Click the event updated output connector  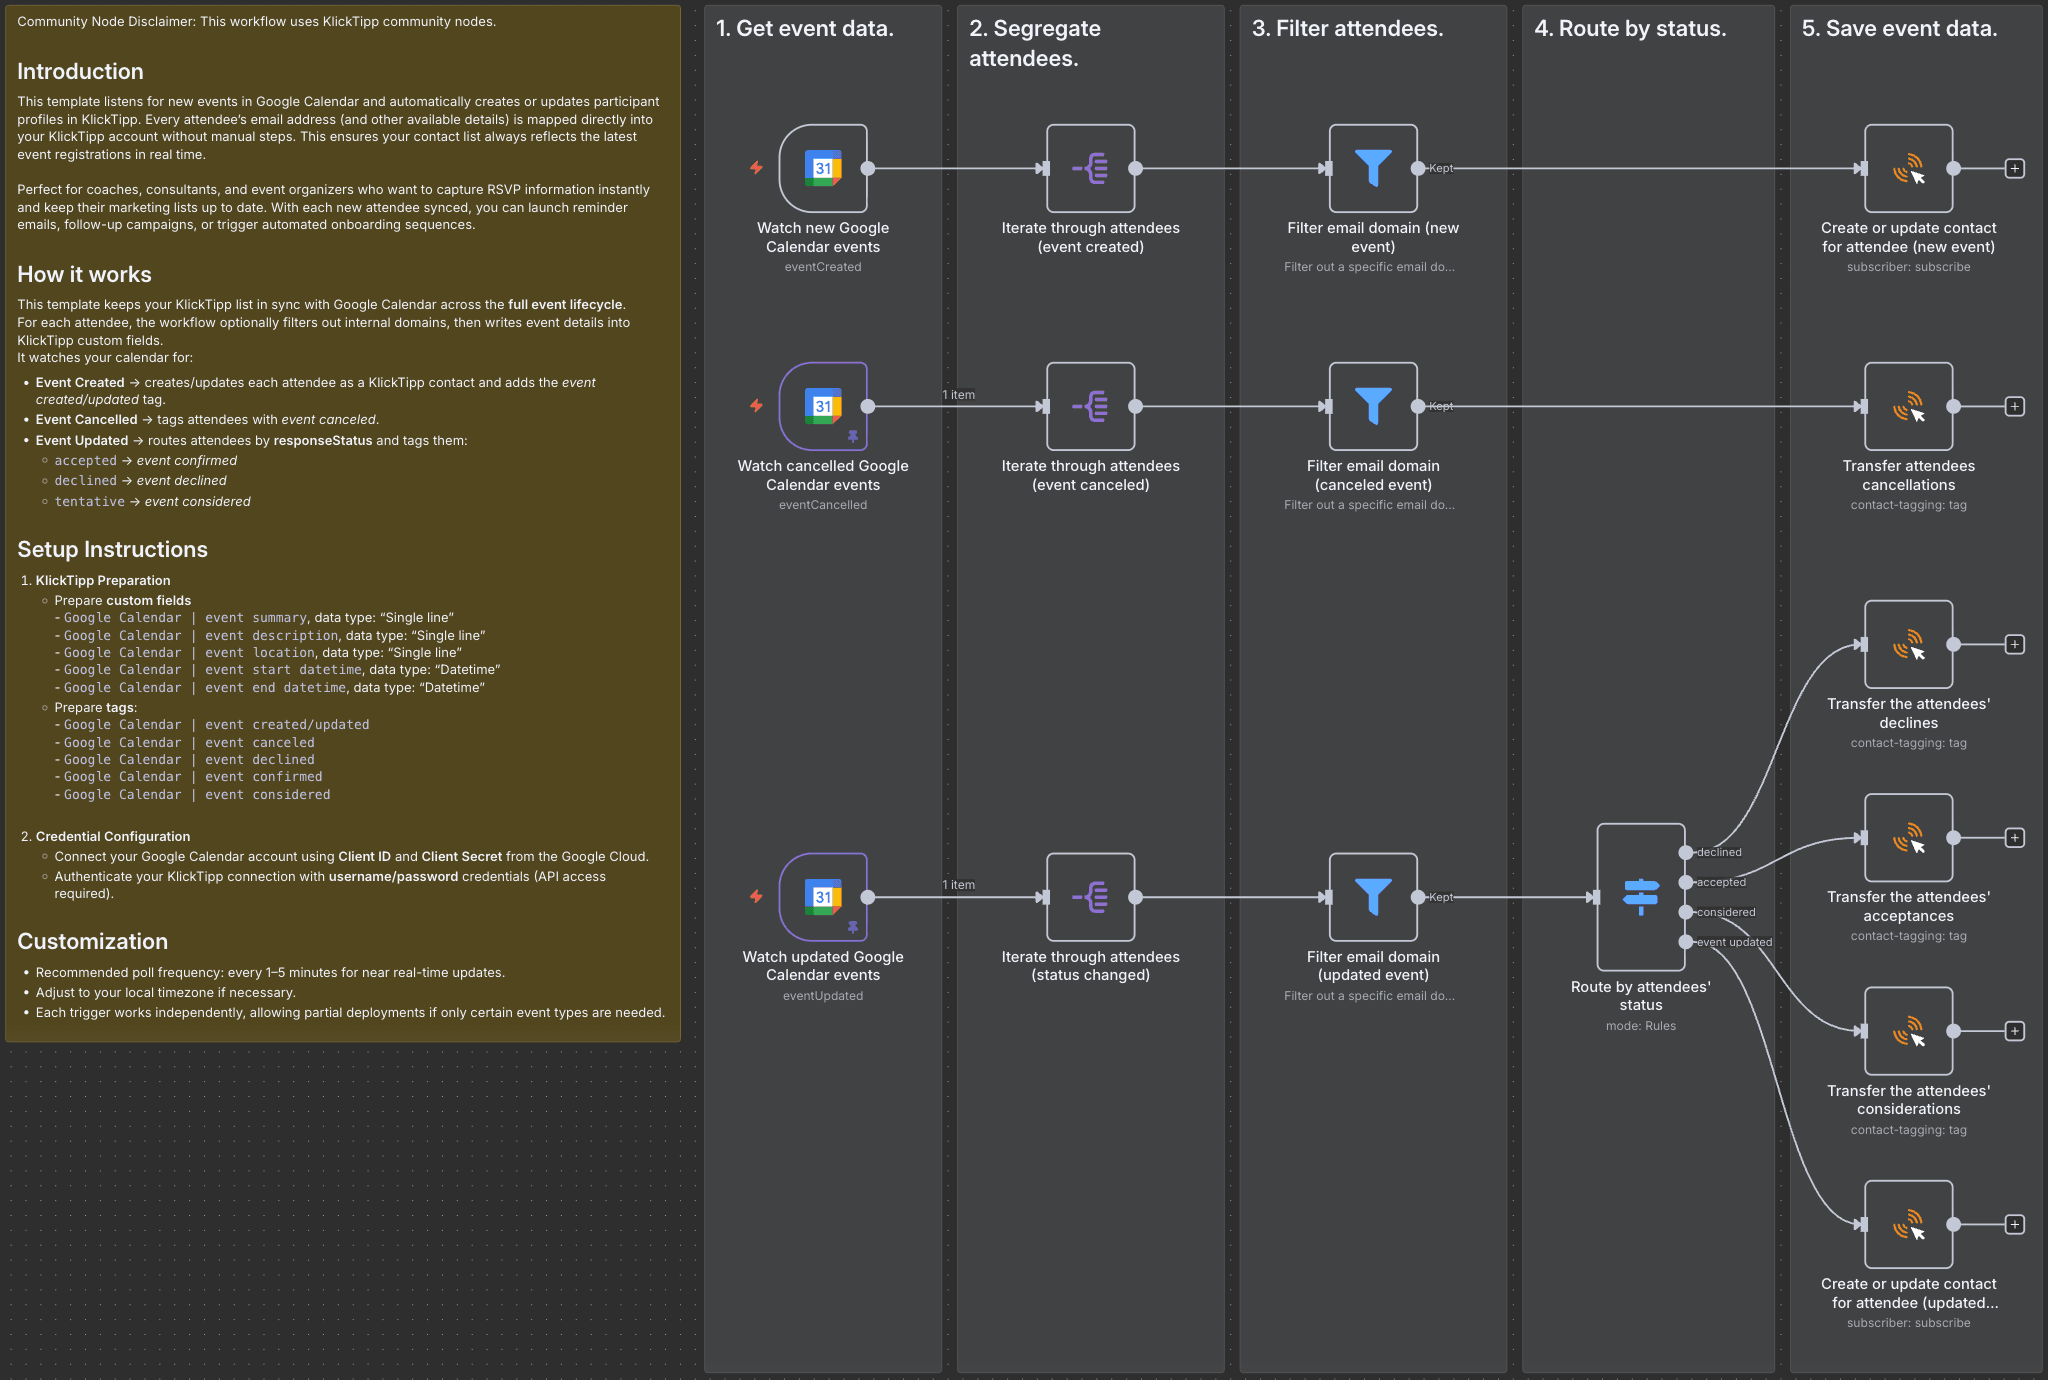point(1686,942)
